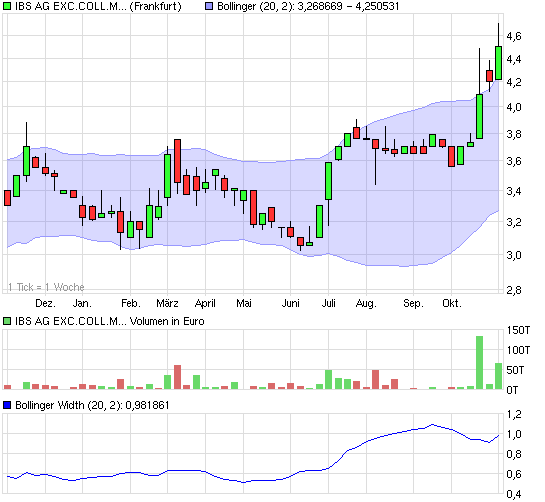Click the large green July candlestick body
The height and width of the screenshot is (502, 545).
tap(328, 181)
